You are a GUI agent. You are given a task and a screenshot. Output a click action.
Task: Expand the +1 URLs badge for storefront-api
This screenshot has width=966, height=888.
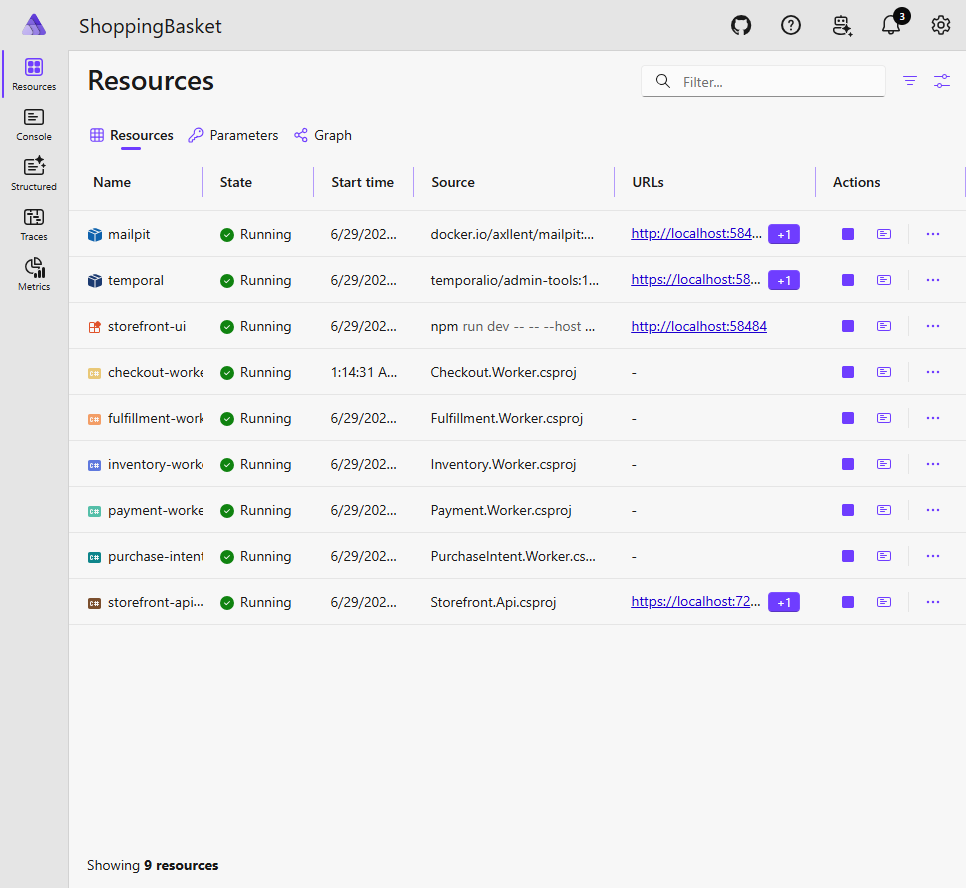point(784,602)
